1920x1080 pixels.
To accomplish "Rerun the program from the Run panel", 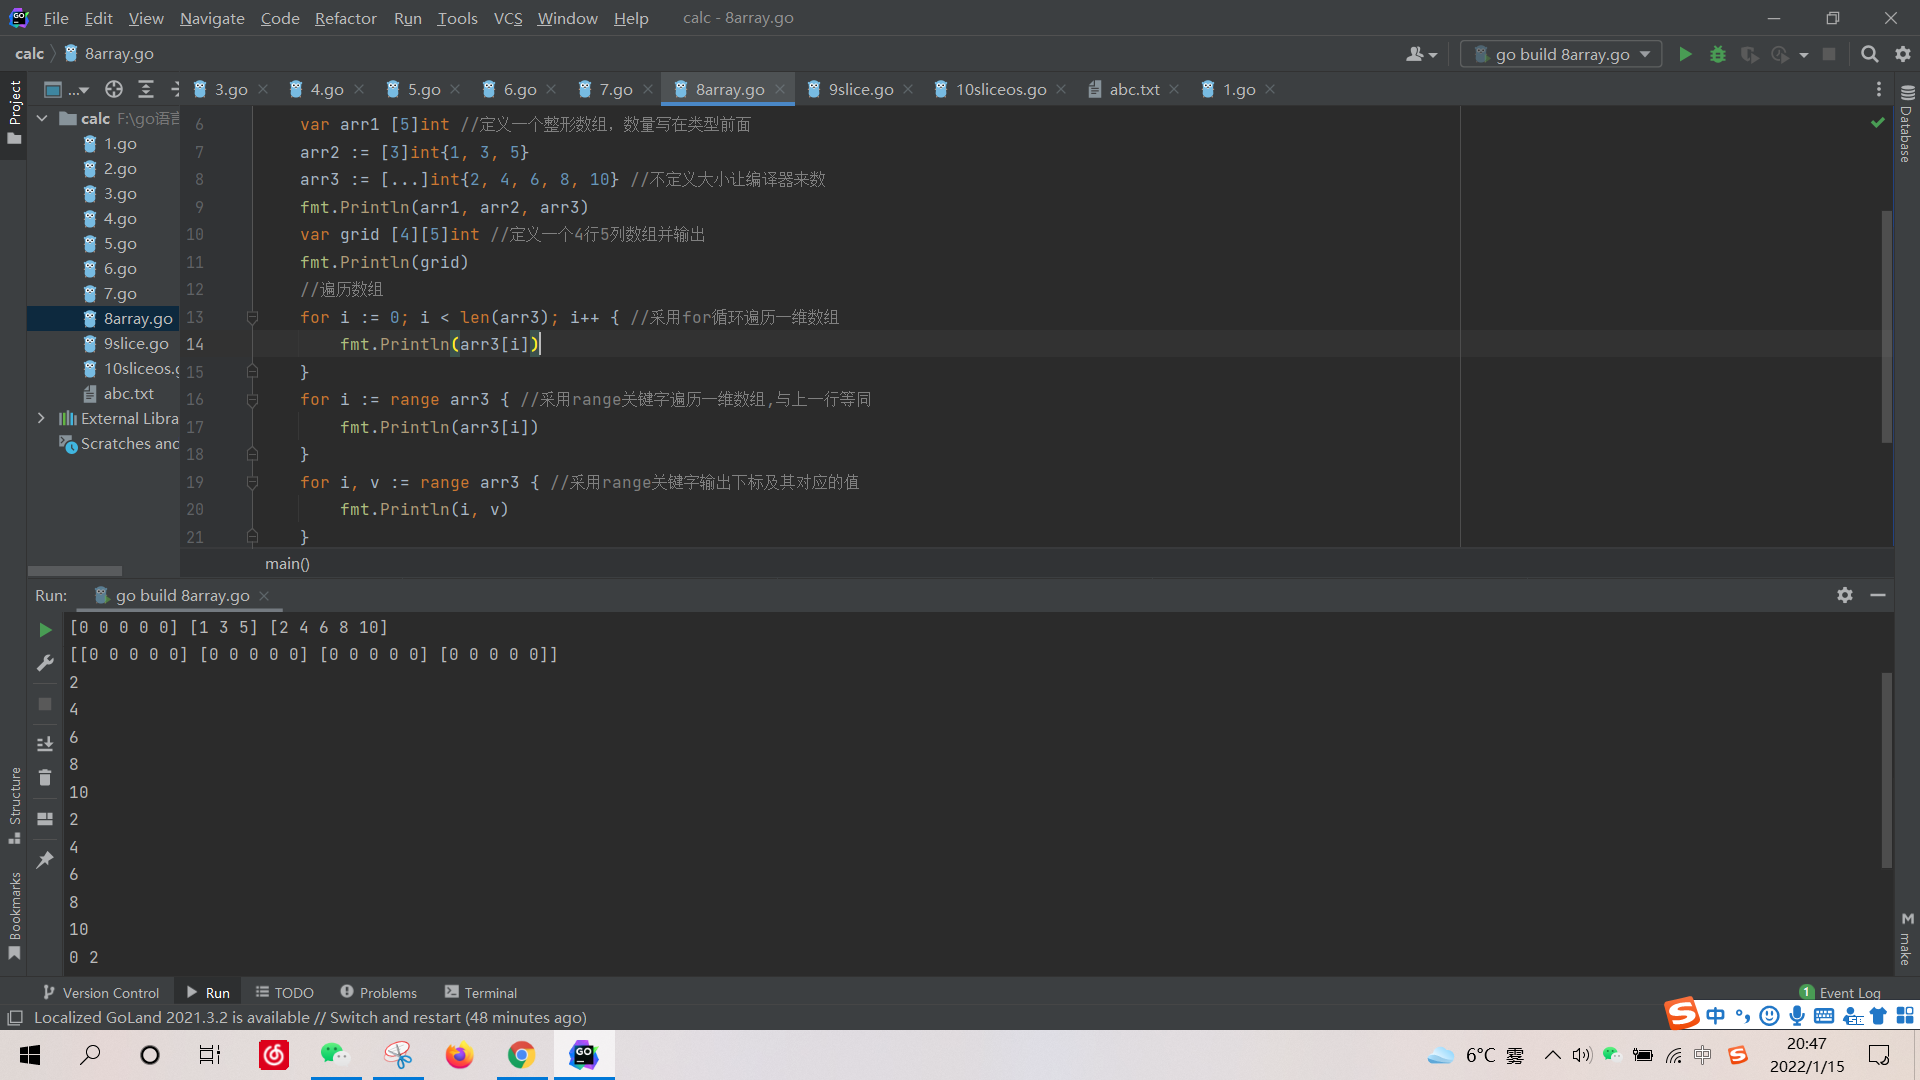I will 44,630.
